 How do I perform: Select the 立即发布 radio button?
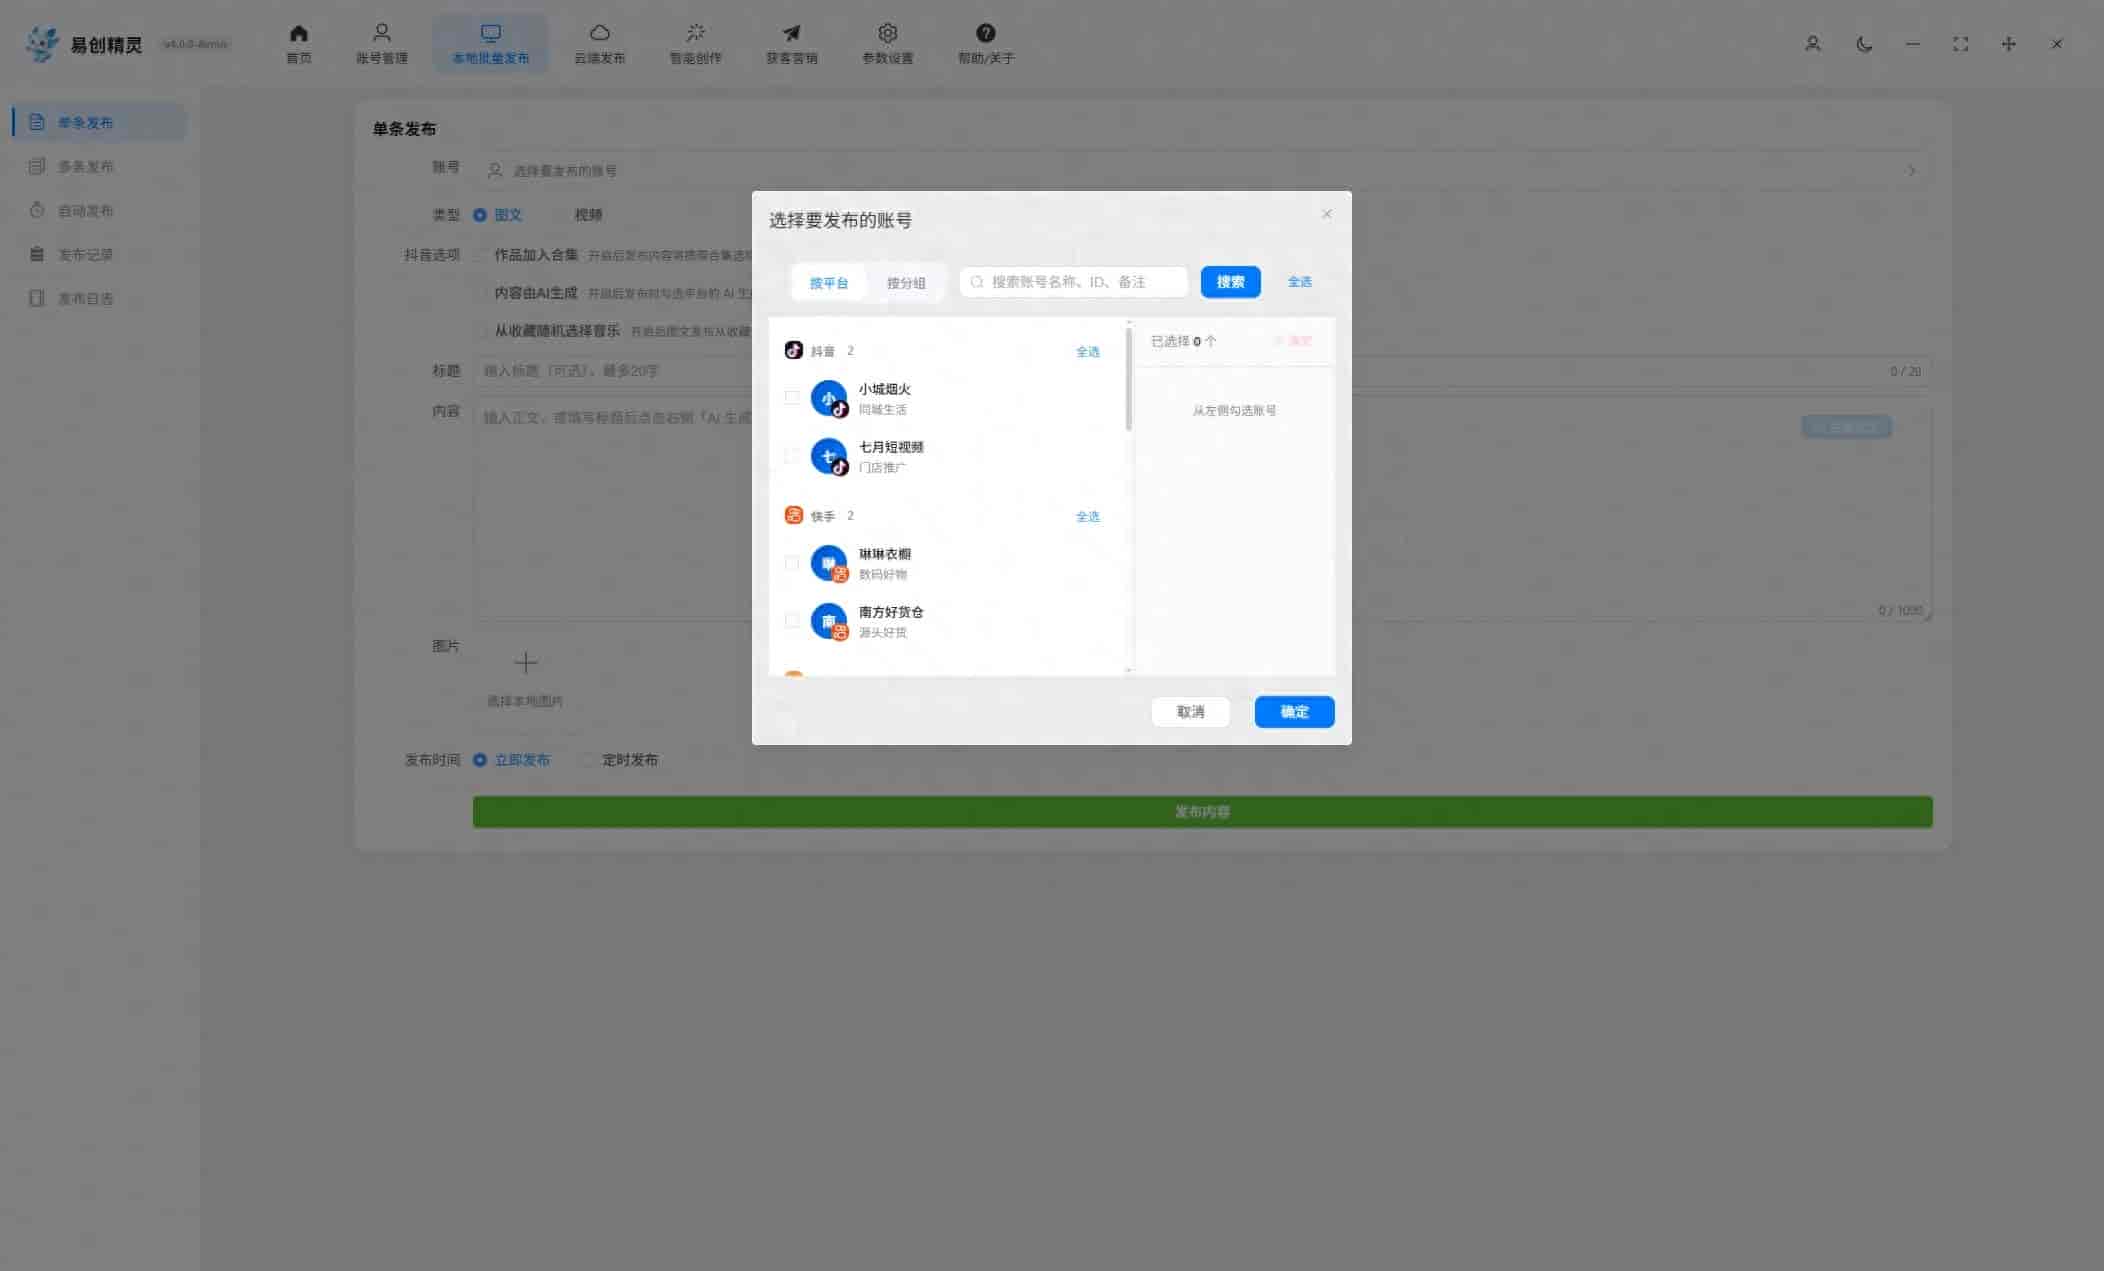point(480,760)
